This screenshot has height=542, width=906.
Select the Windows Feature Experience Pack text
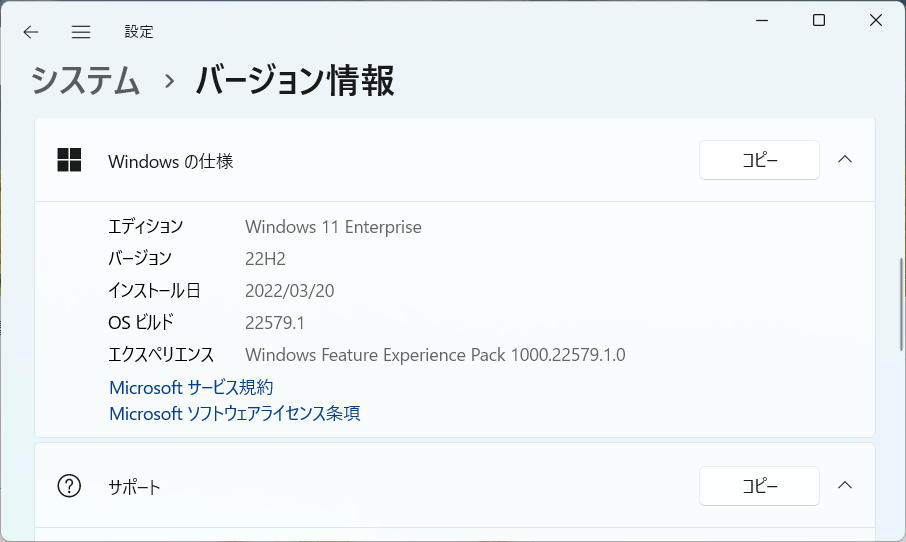point(435,354)
